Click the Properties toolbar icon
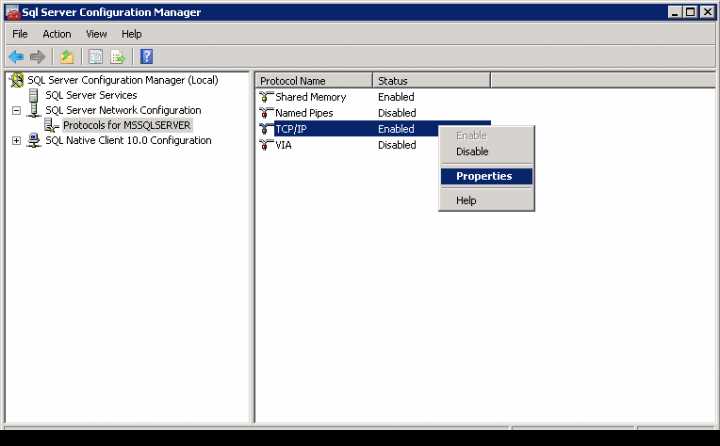 [96, 57]
